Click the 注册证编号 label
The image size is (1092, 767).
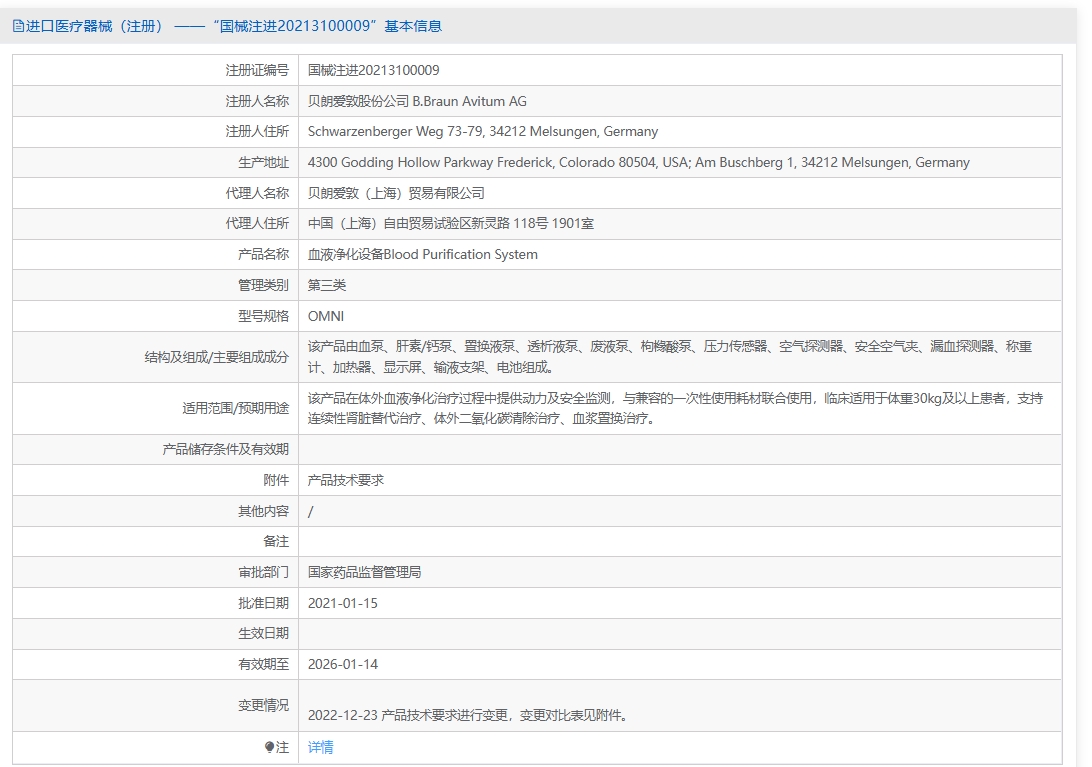point(256,70)
